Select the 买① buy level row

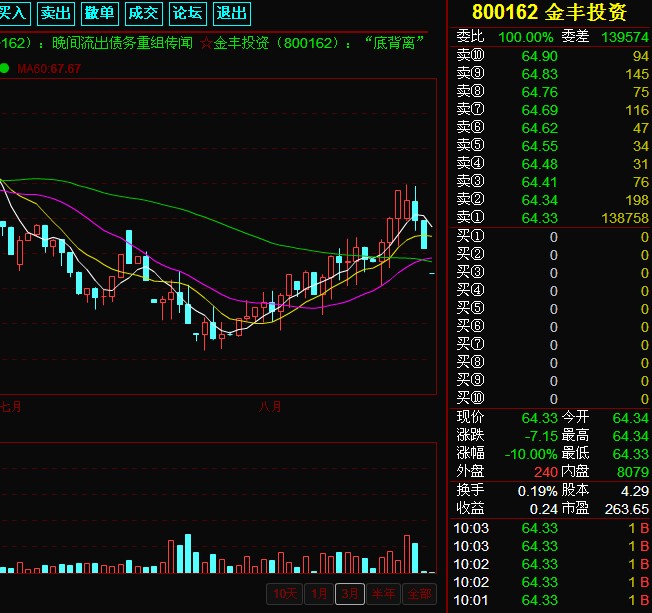tap(552, 237)
